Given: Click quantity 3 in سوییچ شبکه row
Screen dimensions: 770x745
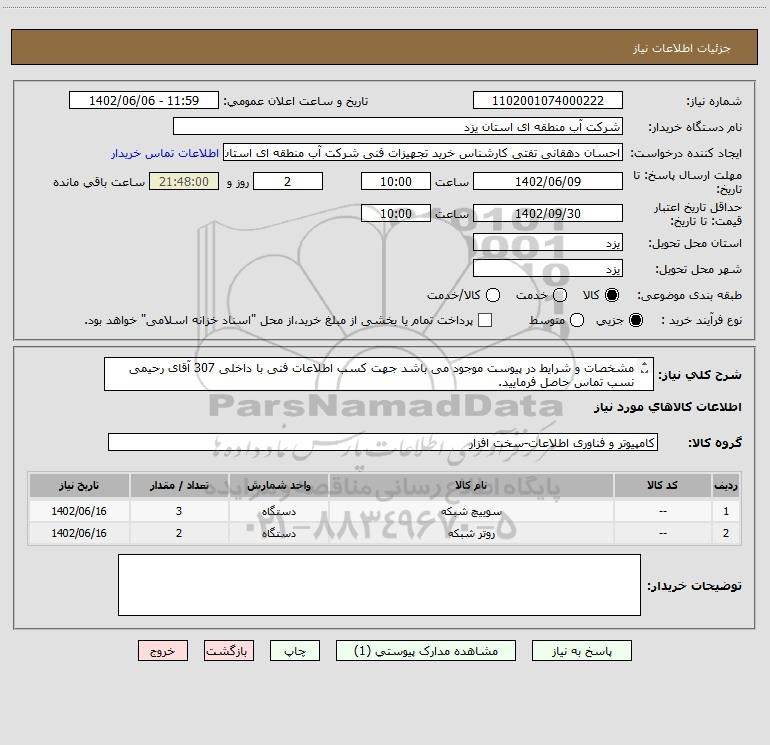Looking at the screenshot, I should [x=179, y=511].
